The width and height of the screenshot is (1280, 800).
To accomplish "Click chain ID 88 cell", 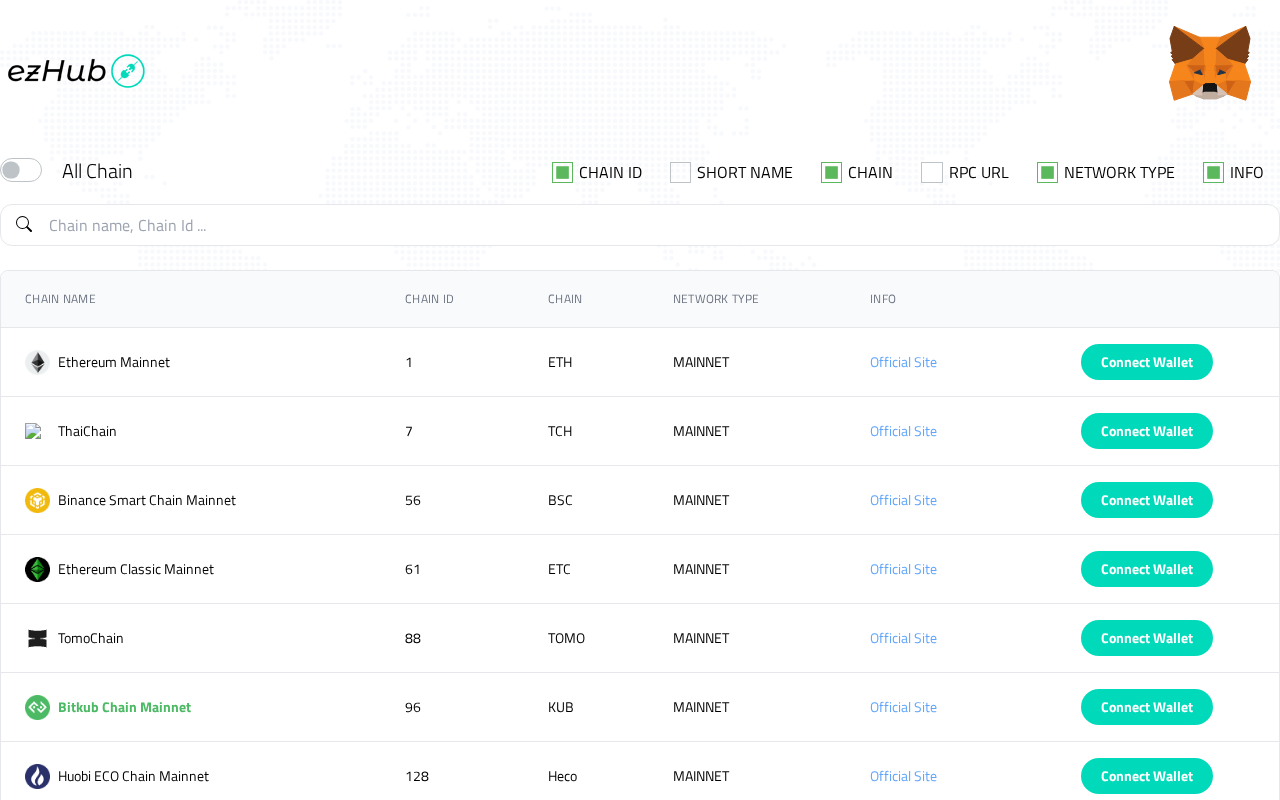I will [x=413, y=638].
